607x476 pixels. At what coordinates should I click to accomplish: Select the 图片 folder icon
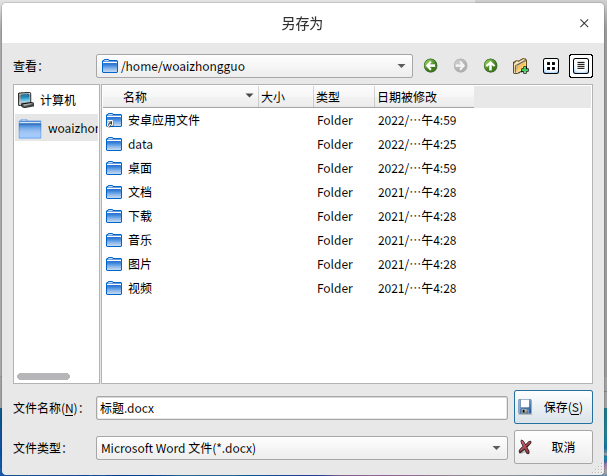coord(114,264)
